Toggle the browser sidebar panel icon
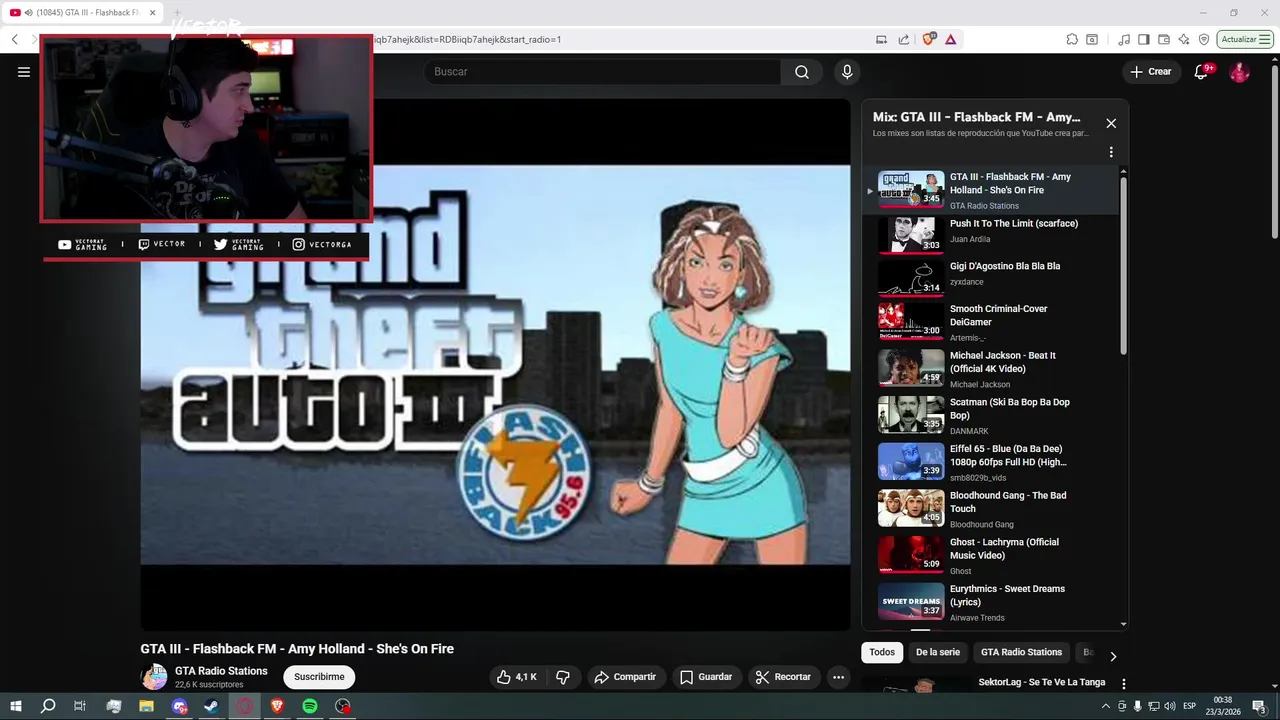This screenshot has width=1280, height=720. tap(1144, 39)
